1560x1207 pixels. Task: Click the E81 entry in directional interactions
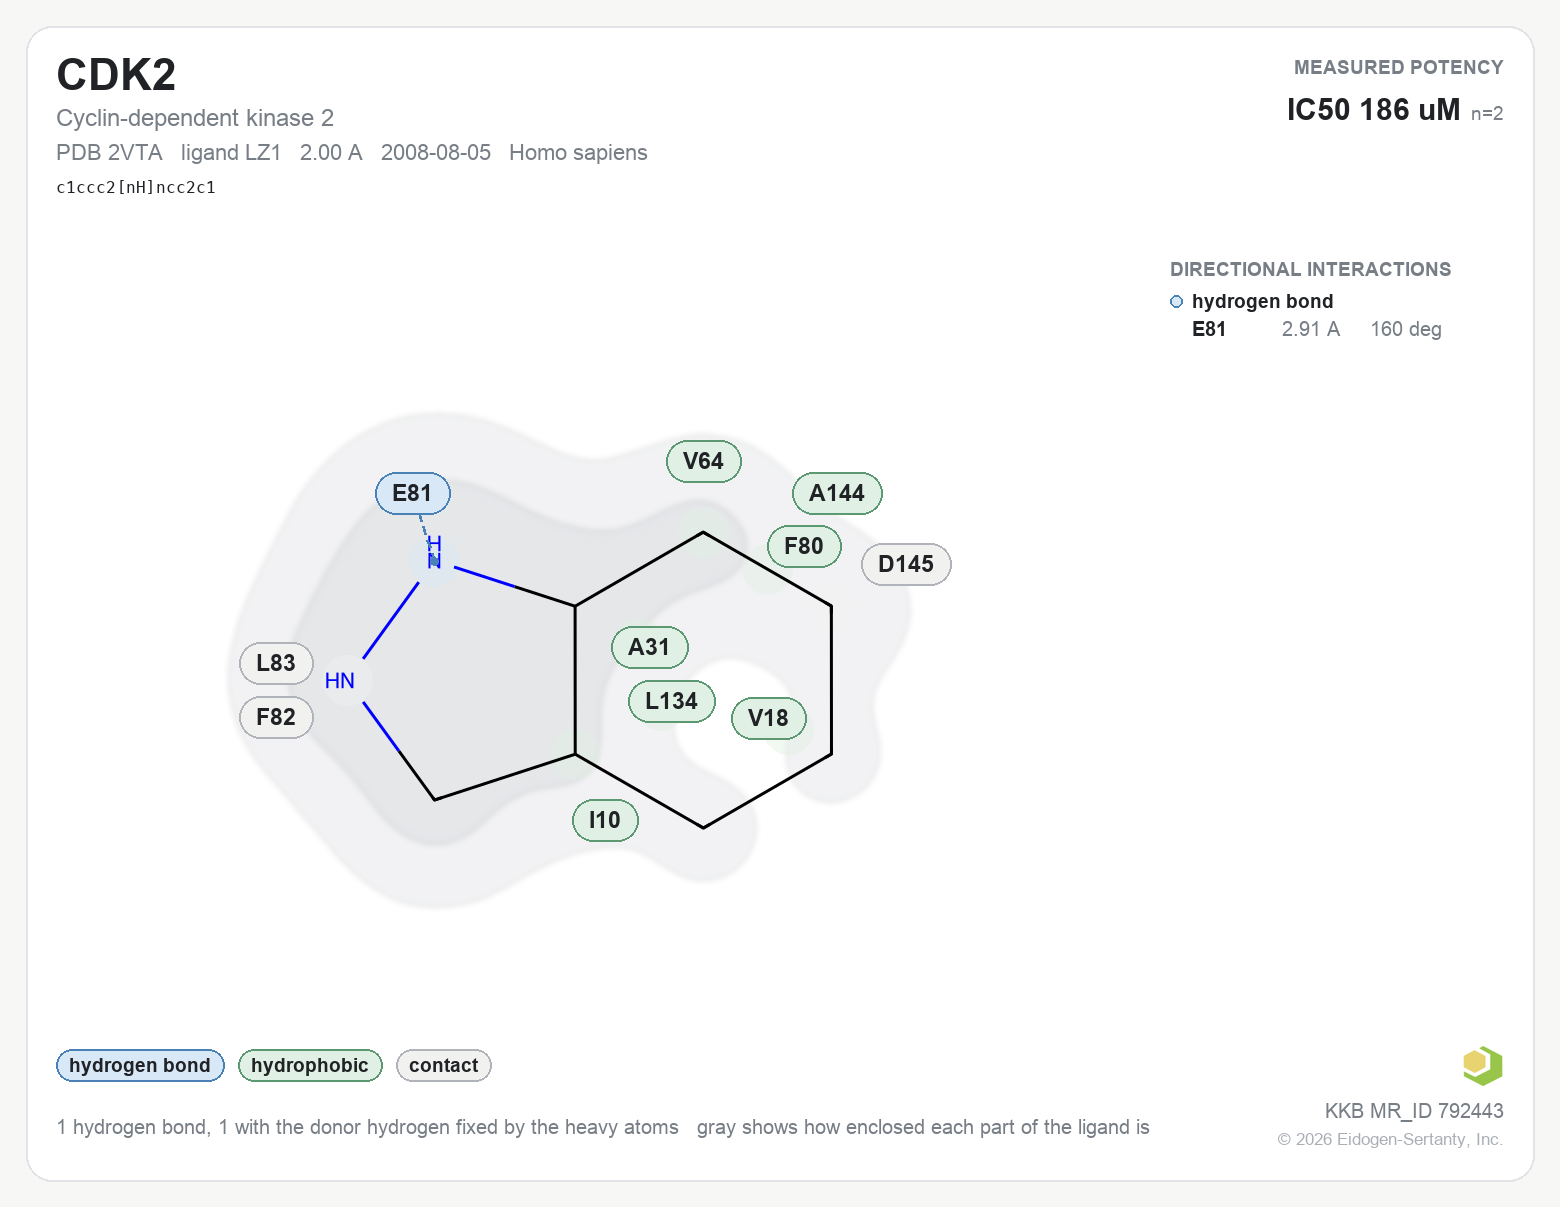[1209, 329]
